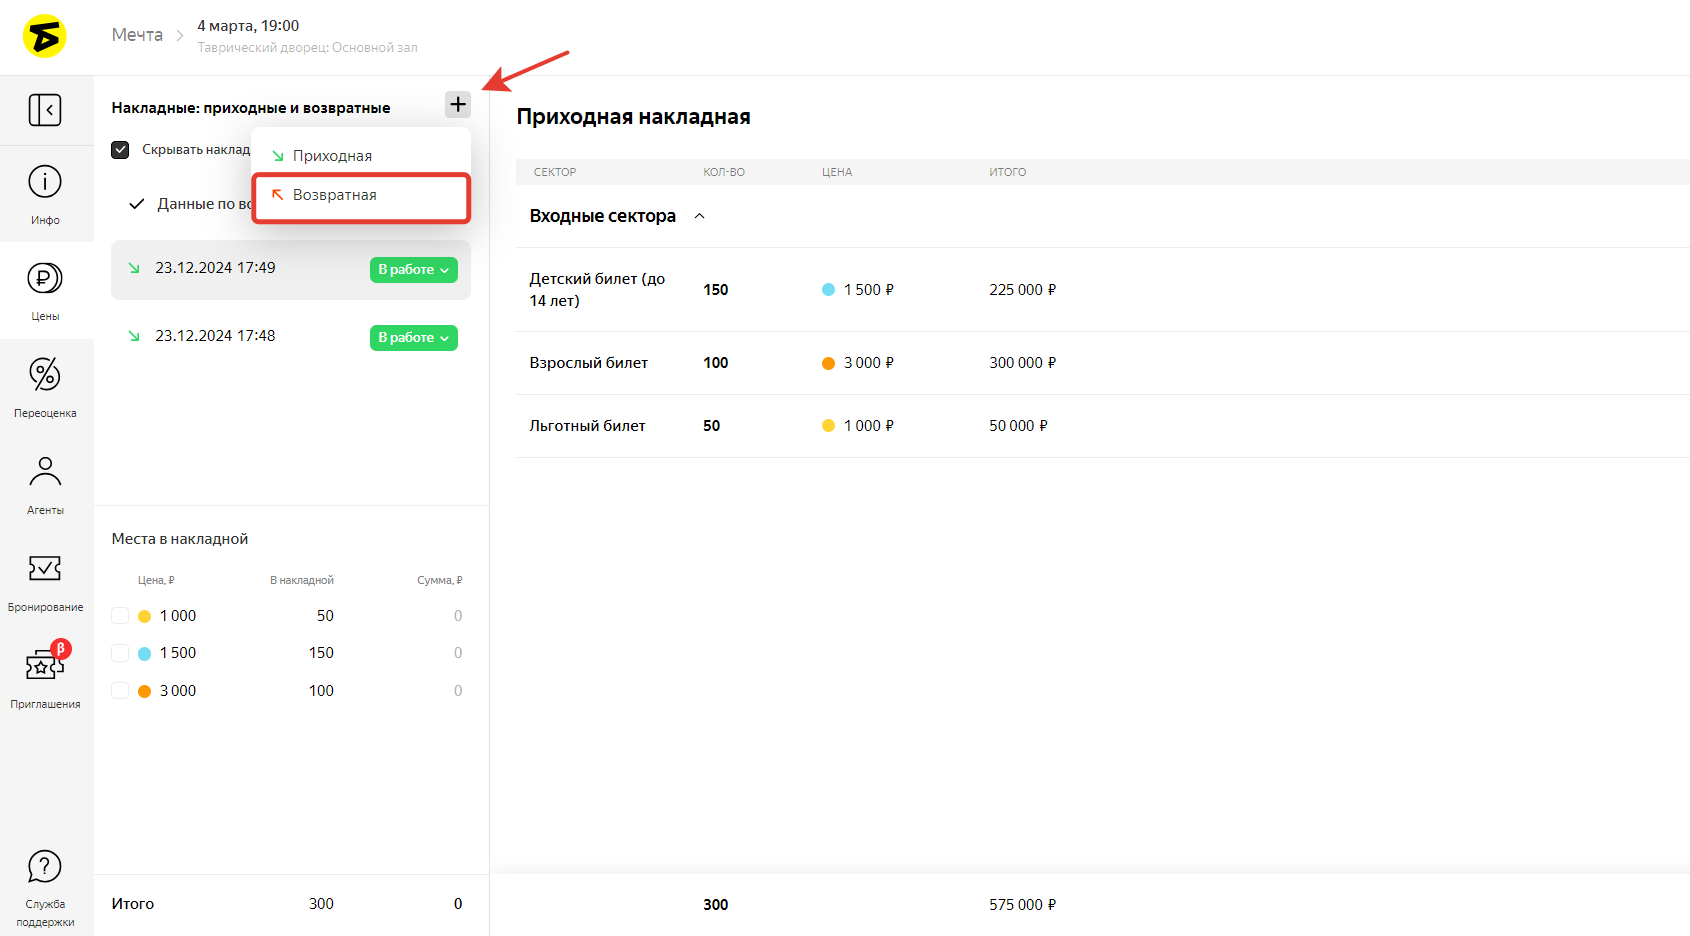Image resolution: width=1690 pixels, height=936 pixels.
Task: Tick the checkbox for price 1 000
Action: coord(120,616)
